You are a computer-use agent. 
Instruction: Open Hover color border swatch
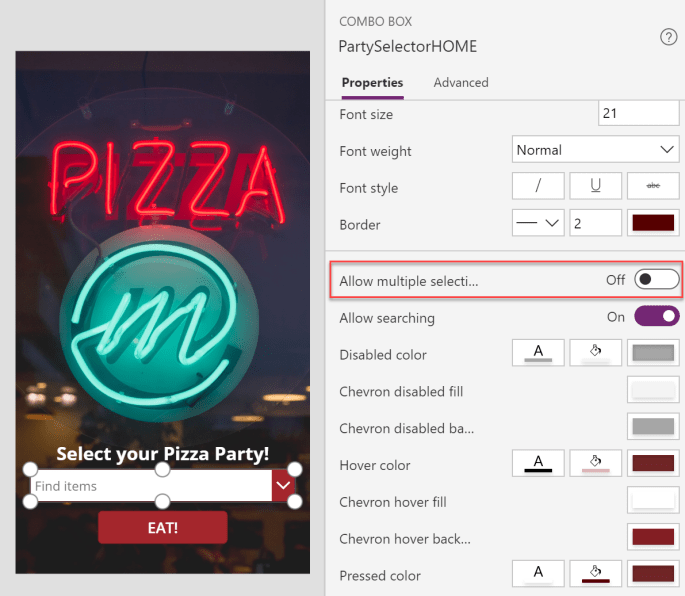click(x=653, y=463)
